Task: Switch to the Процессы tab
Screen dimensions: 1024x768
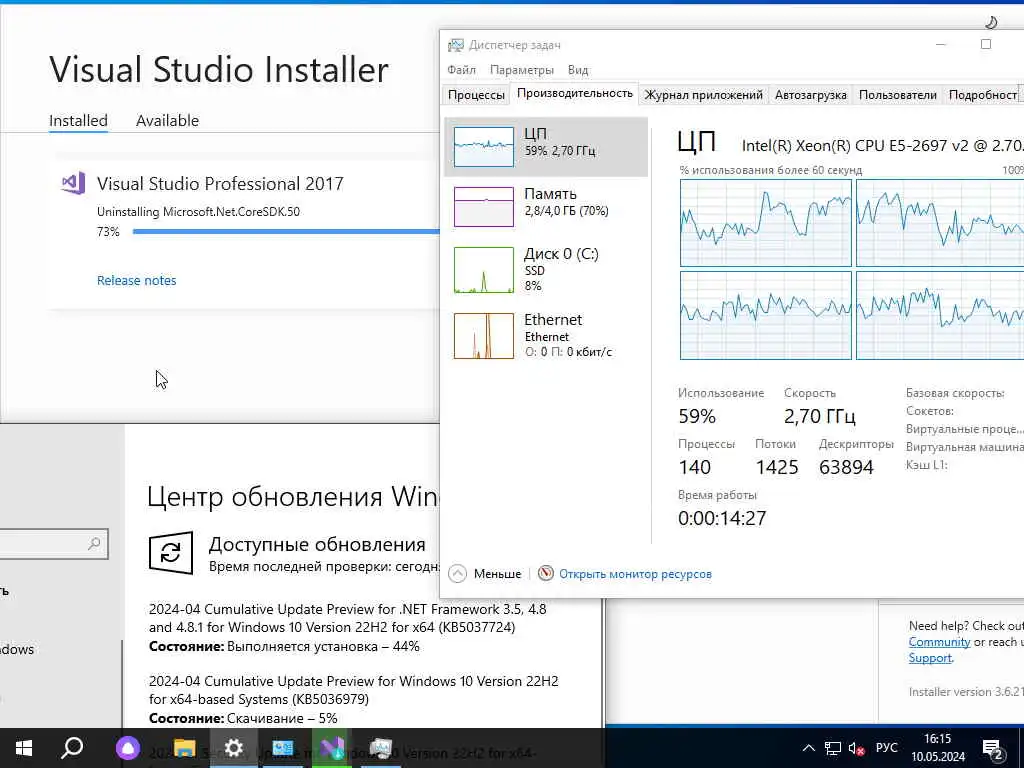Action: 476,95
